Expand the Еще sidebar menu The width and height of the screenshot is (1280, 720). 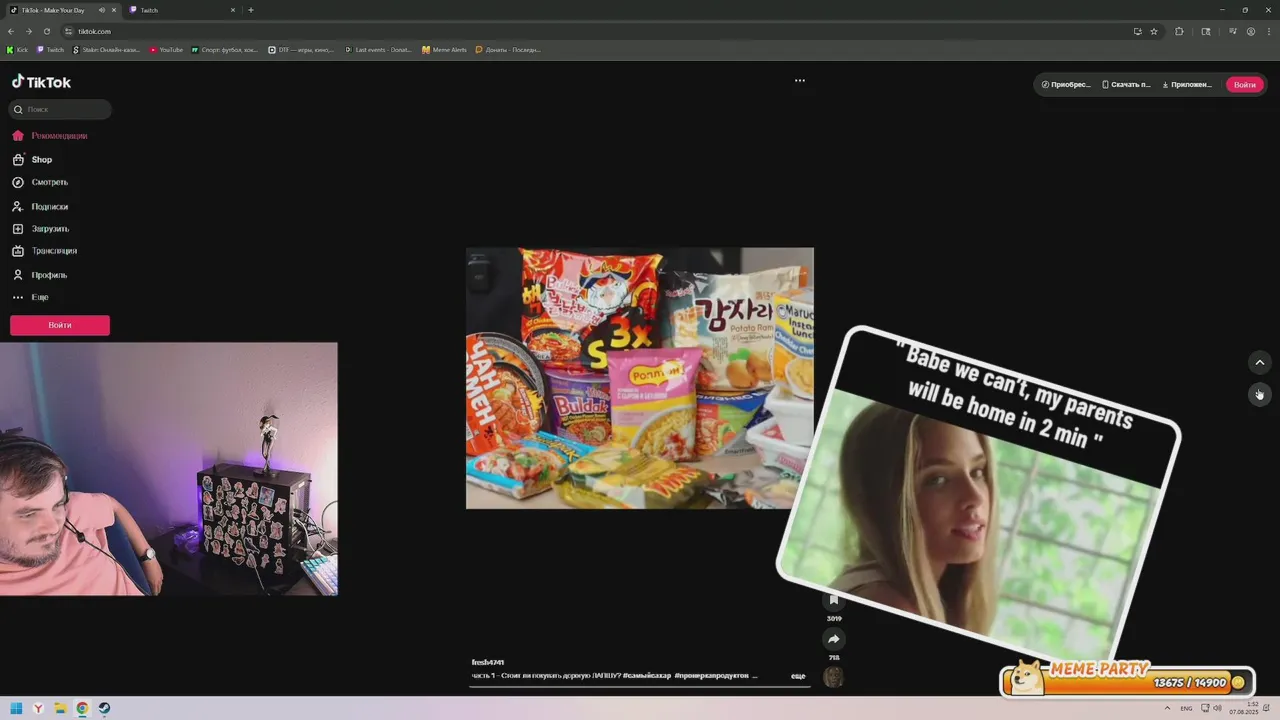tap(31, 297)
